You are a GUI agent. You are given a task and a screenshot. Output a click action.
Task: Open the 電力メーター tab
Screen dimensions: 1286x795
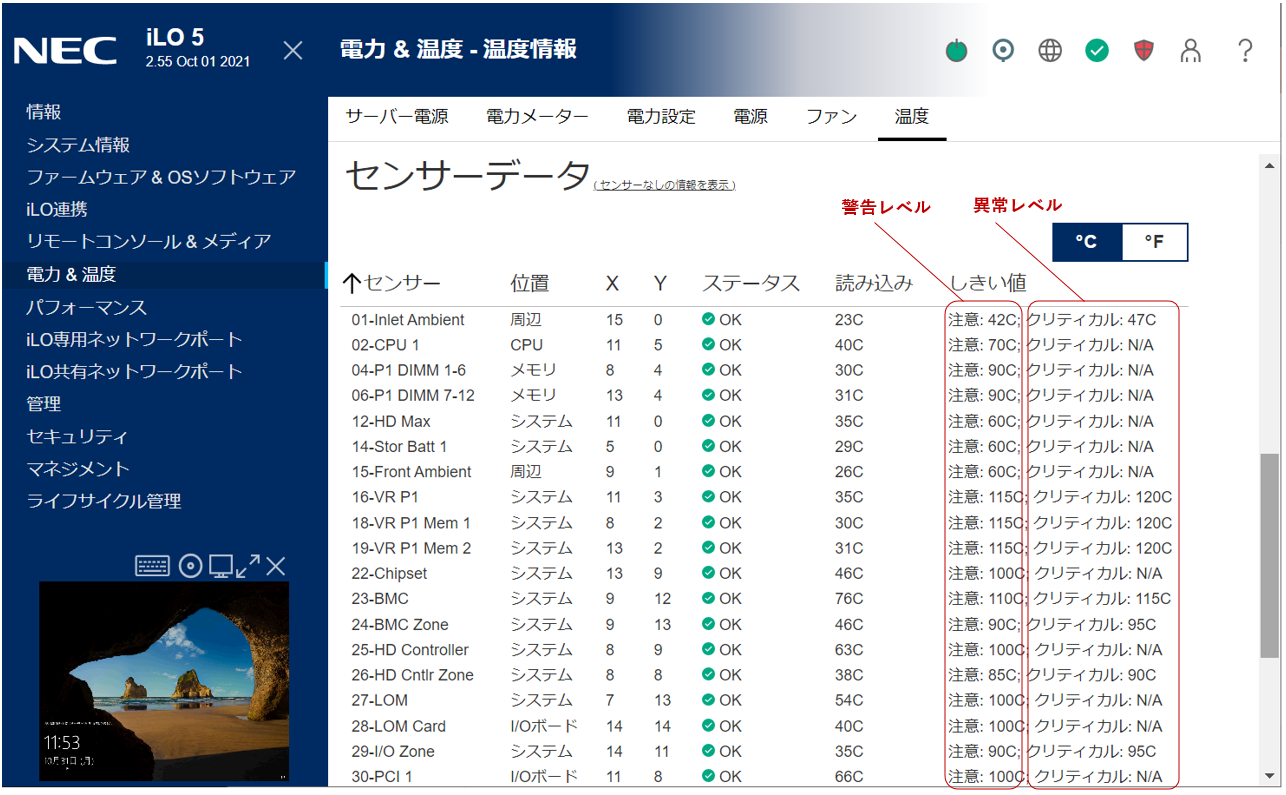(537, 117)
